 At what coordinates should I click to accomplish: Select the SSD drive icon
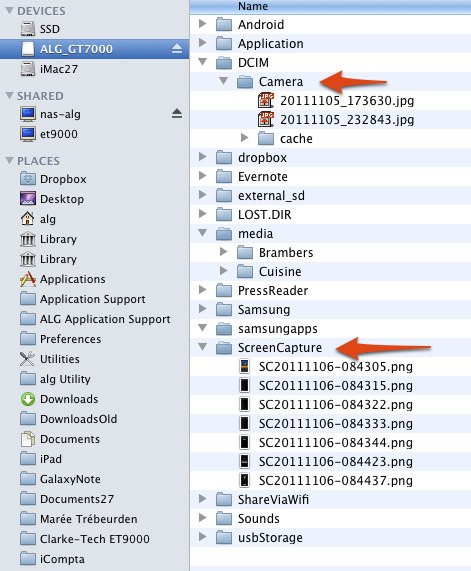point(28,29)
